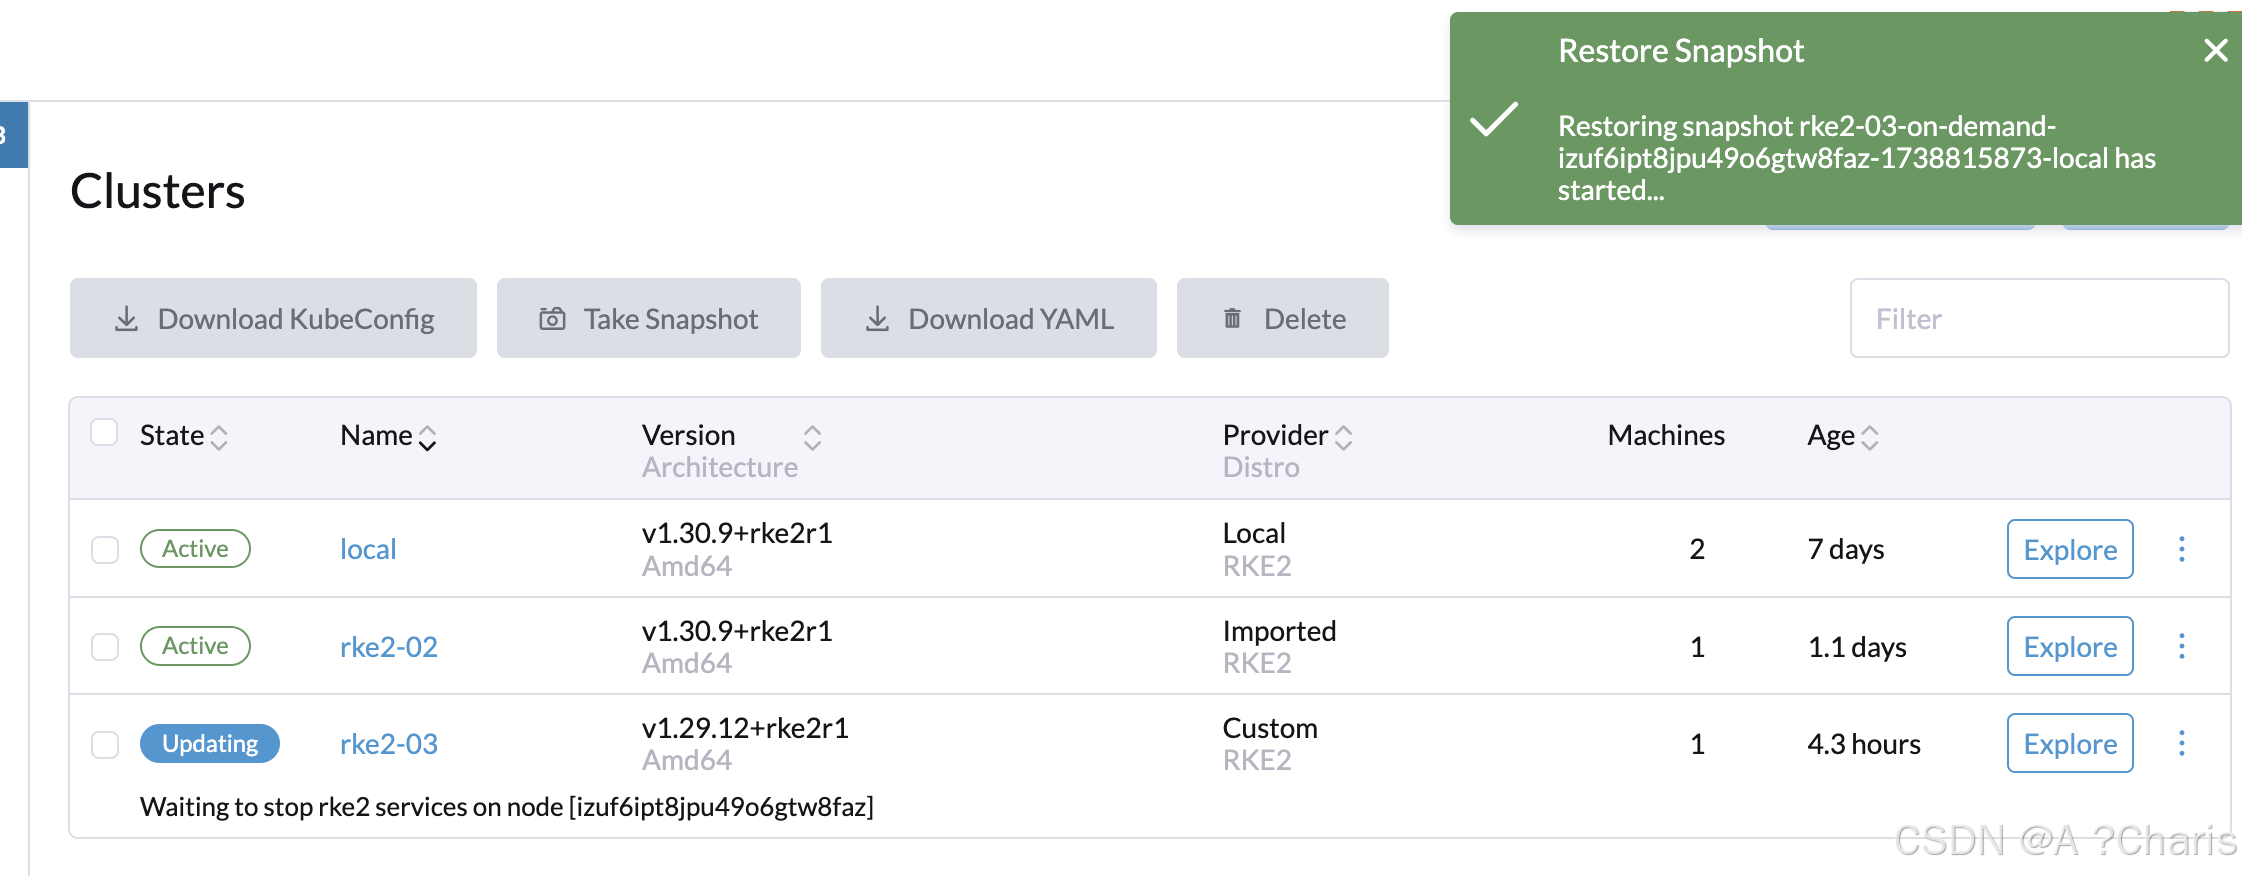Sort clusters by Age column
2242x876 pixels.
[1843, 436]
